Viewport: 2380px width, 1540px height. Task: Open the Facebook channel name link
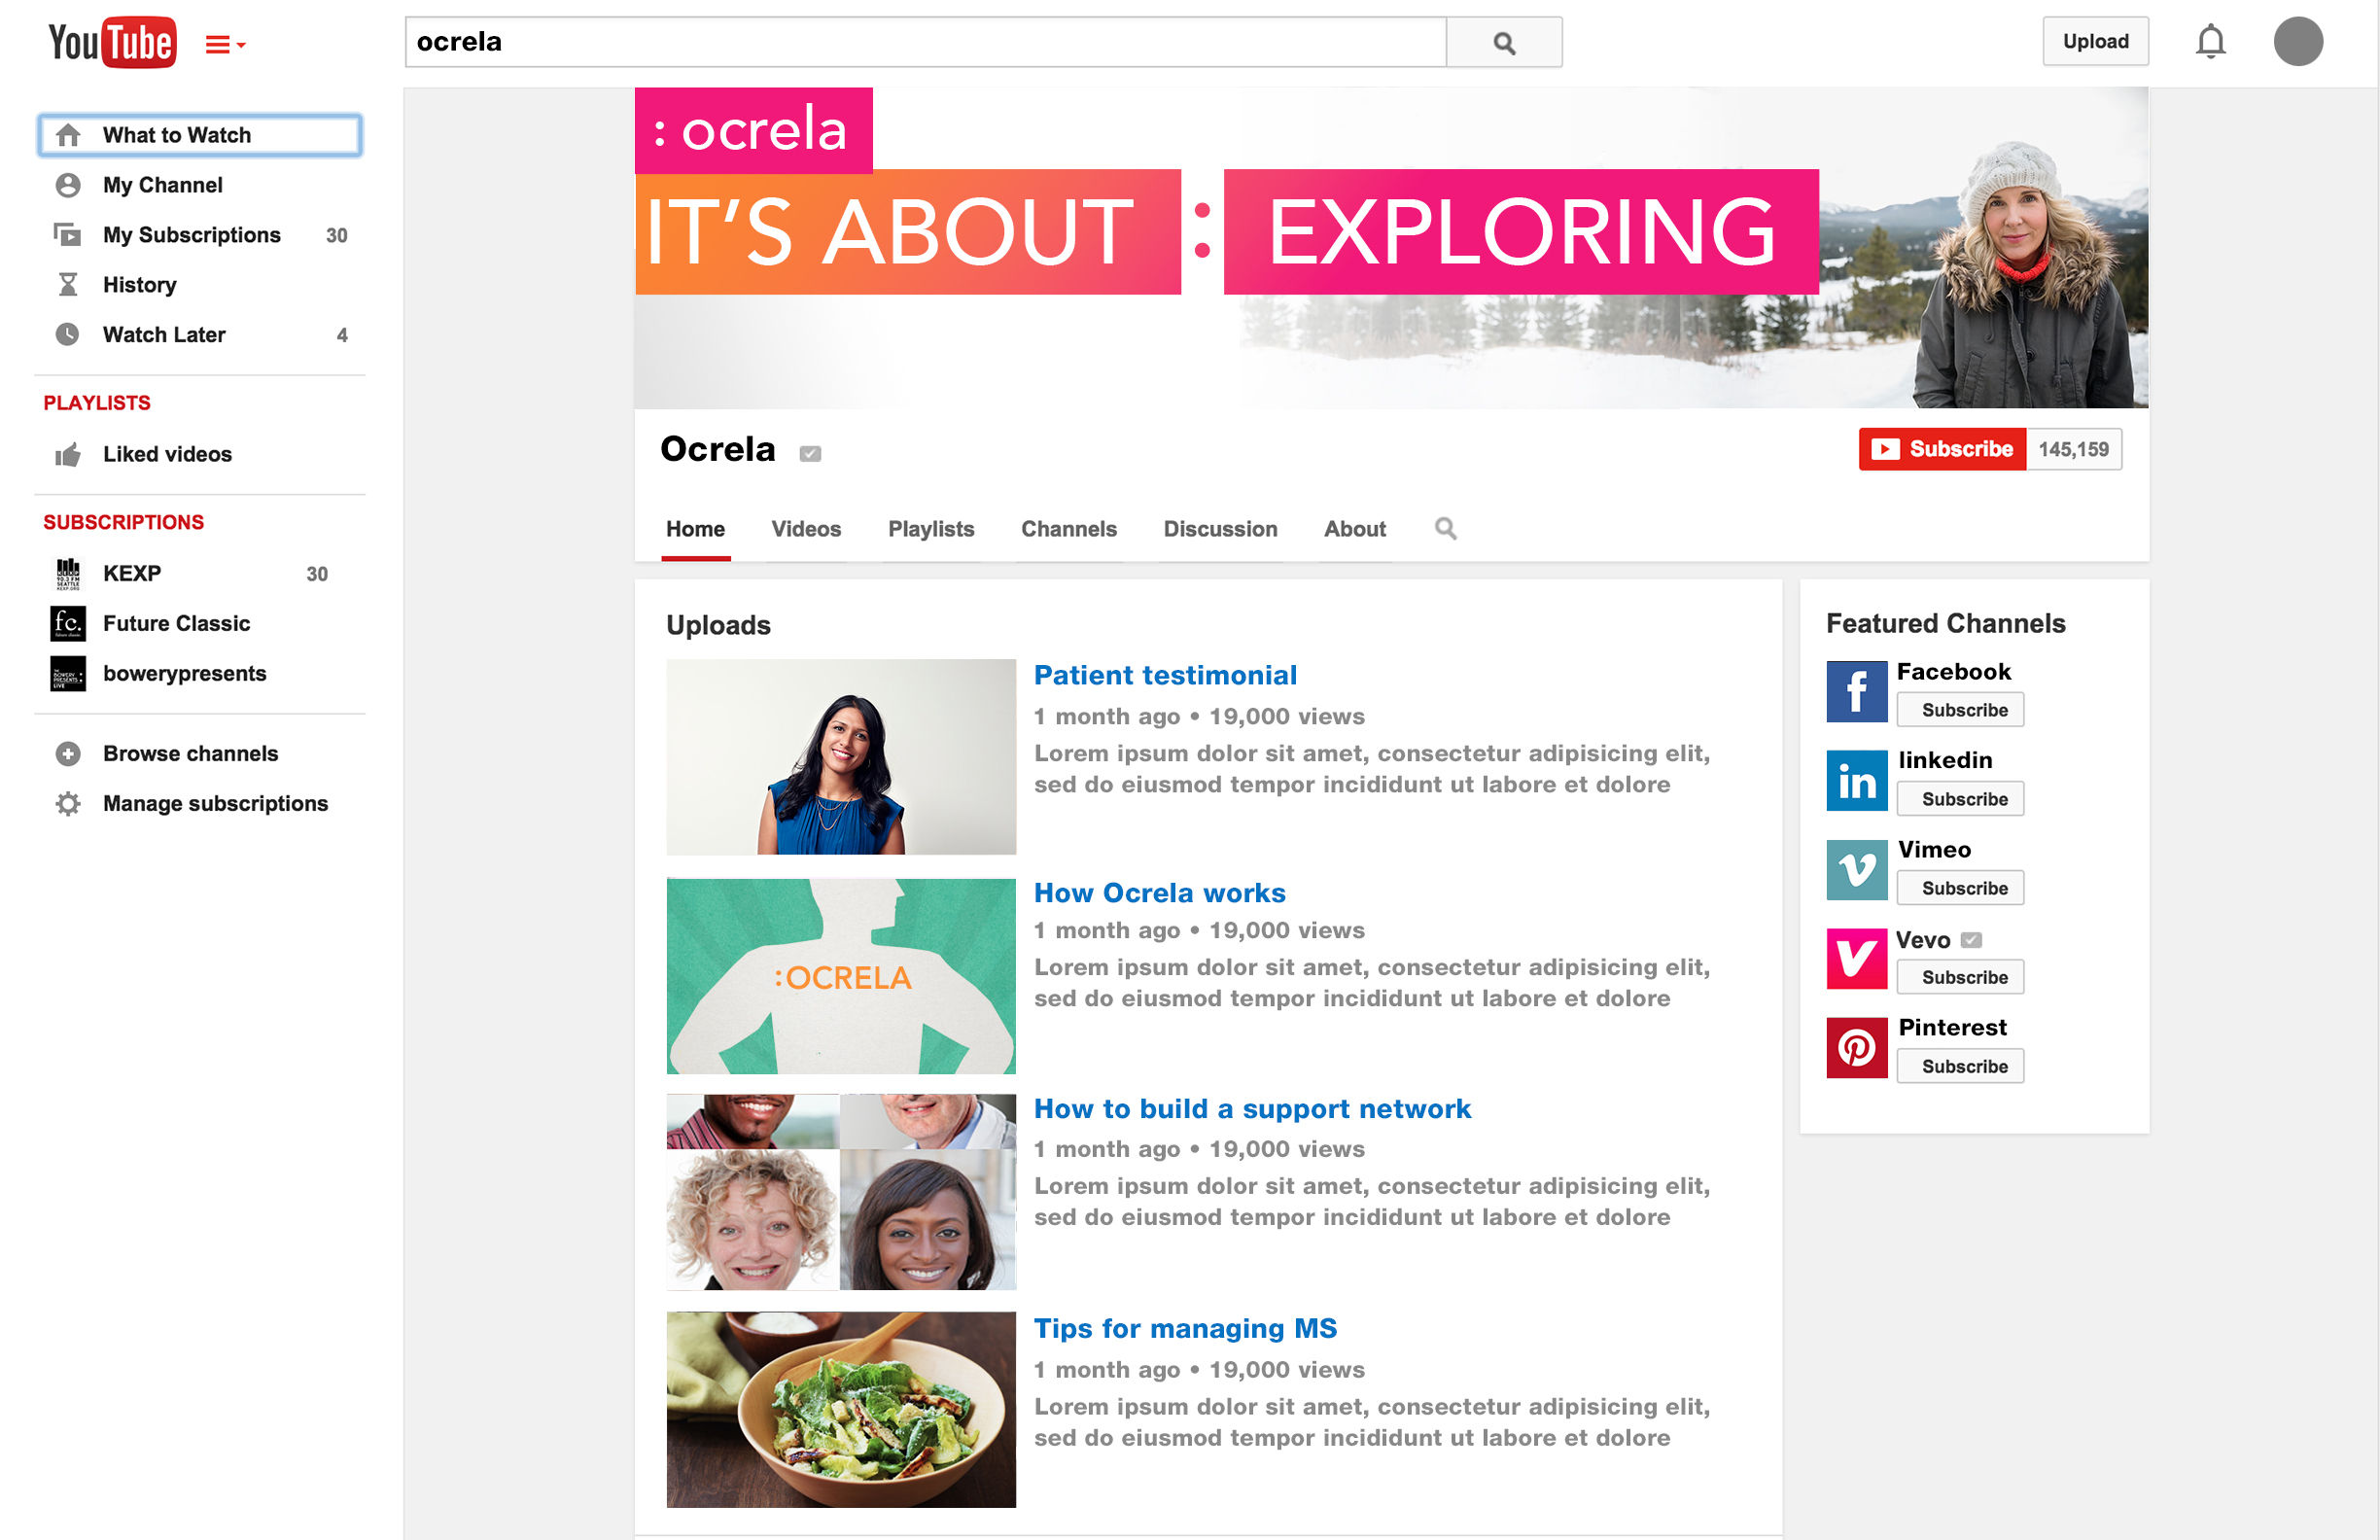pos(1954,672)
